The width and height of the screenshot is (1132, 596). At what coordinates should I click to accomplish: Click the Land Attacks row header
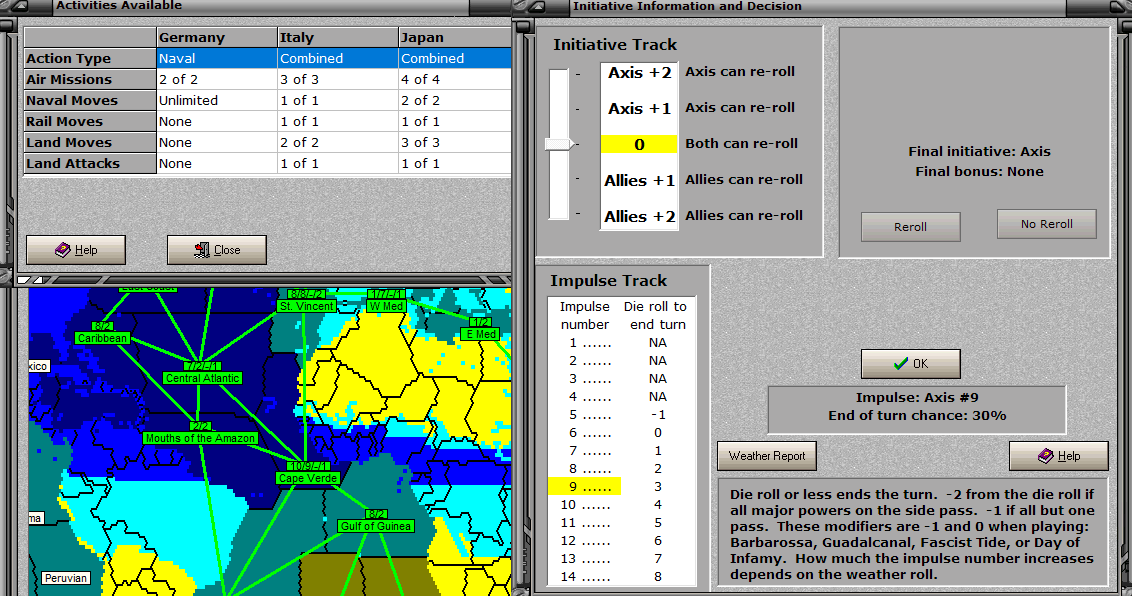pyautogui.click(x=90, y=163)
